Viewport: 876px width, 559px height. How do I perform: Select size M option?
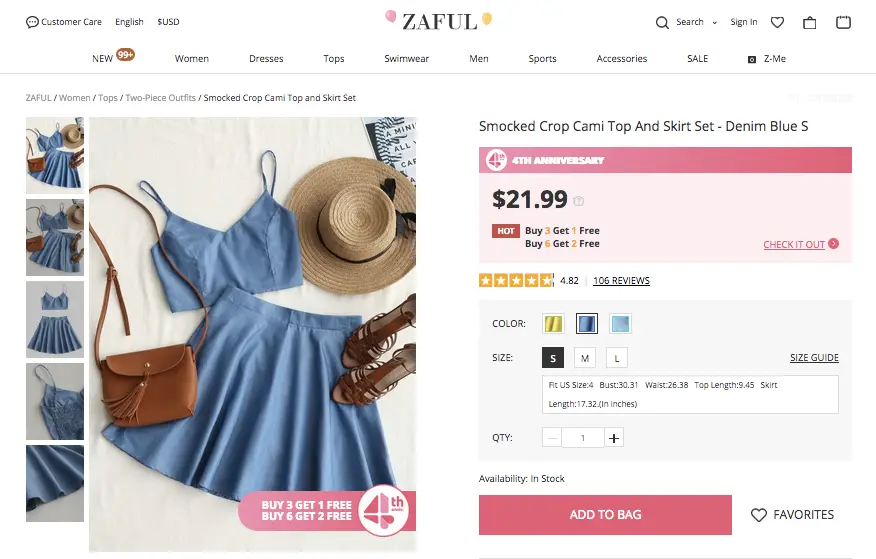(x=585, y=358)
